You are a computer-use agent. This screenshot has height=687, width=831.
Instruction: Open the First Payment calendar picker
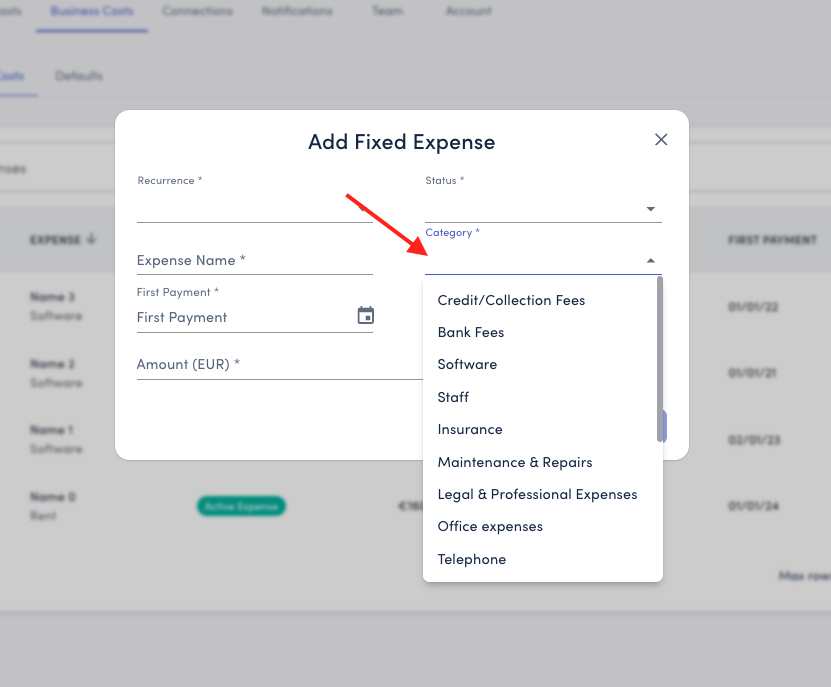coord(366,316)
